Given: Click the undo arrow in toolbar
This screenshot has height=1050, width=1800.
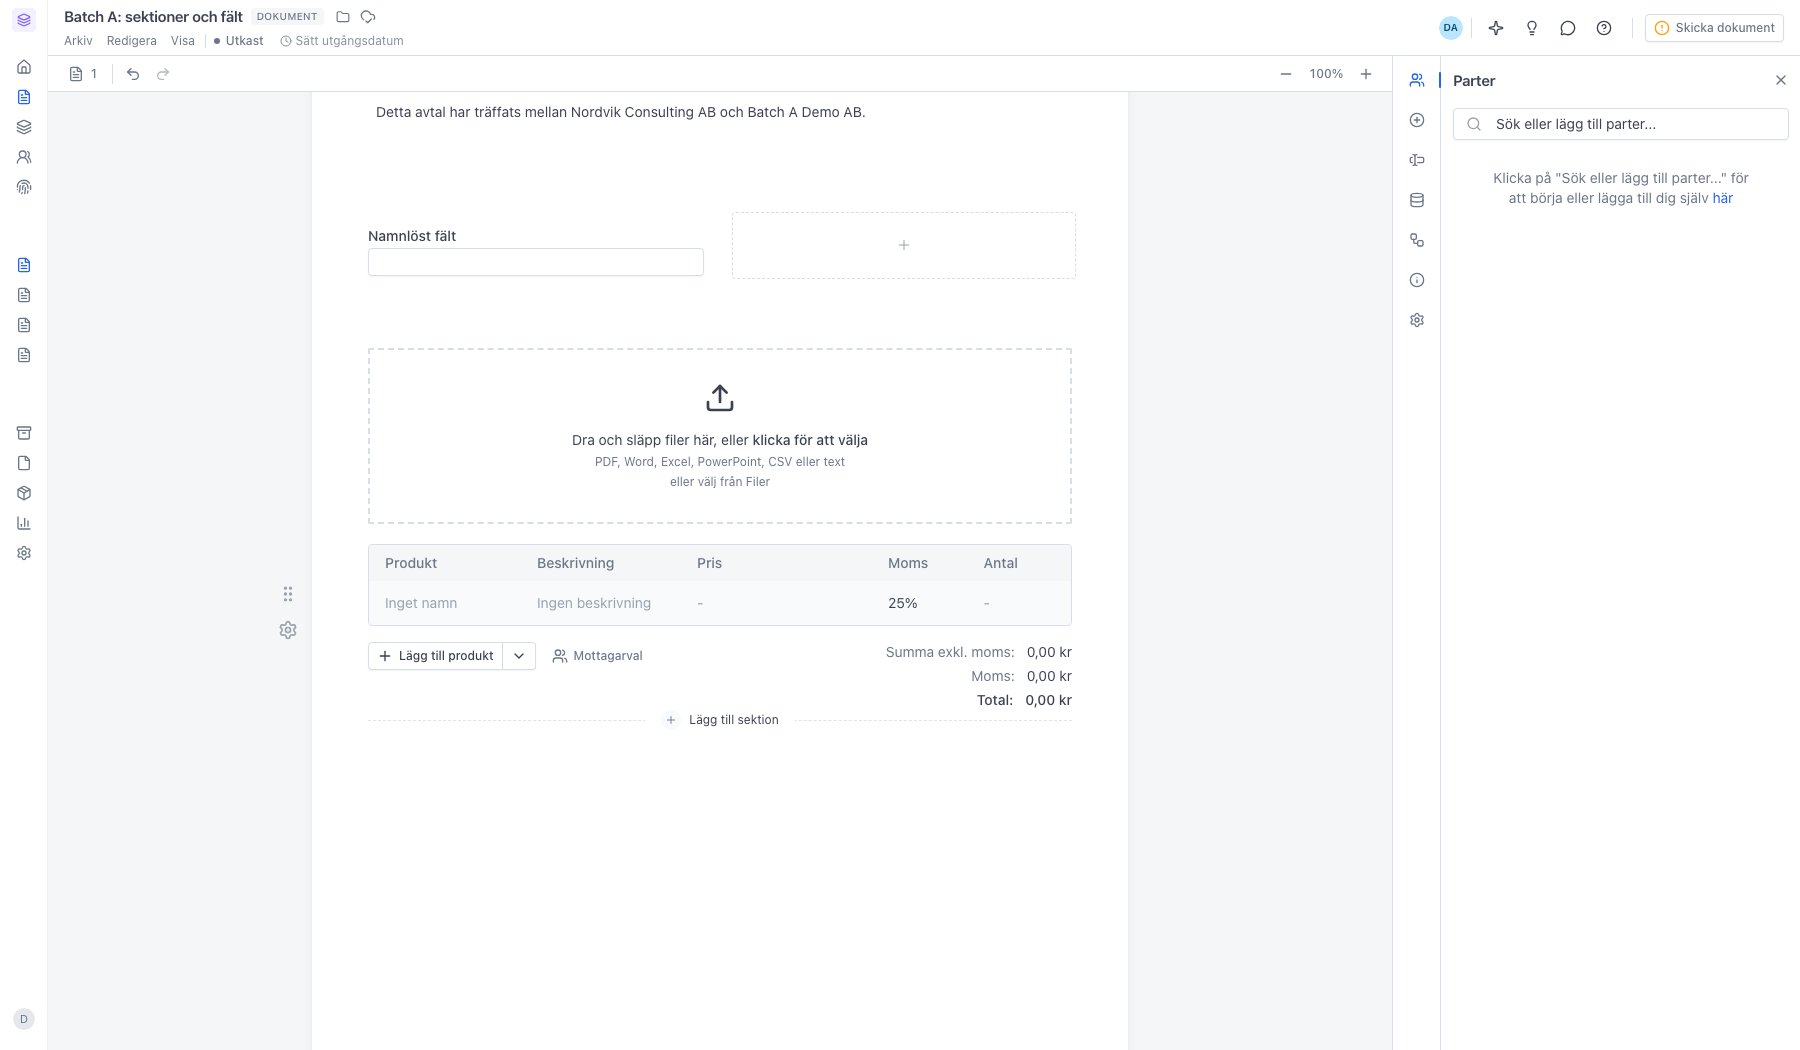Looking at the screenshot, I should (133, 74).
